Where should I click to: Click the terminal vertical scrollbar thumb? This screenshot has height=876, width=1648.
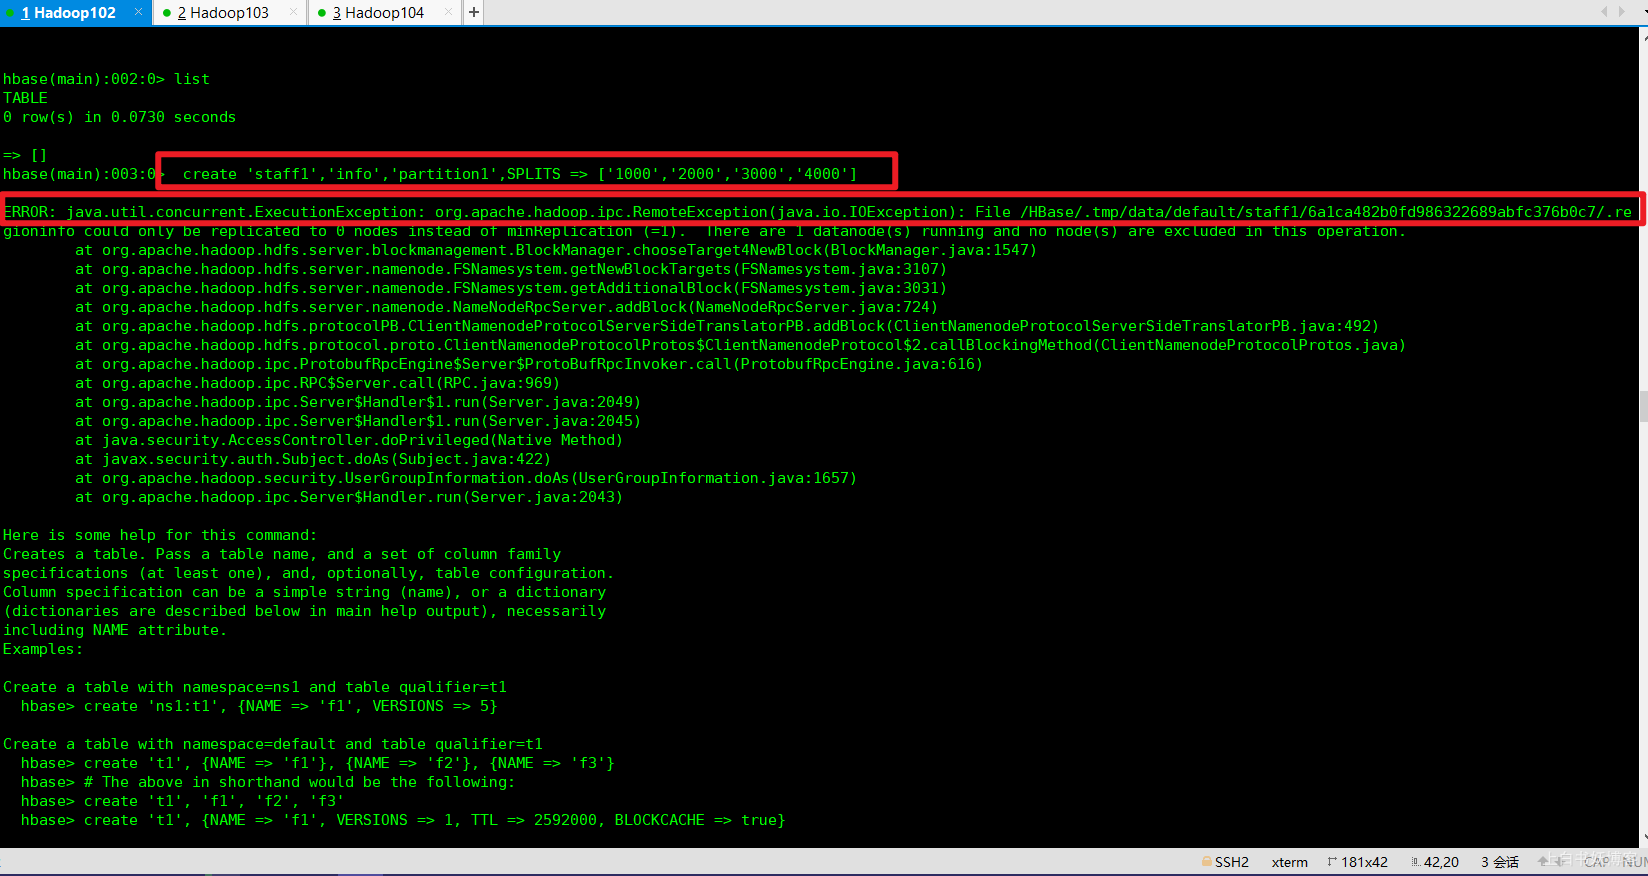click(x=1644, y=407)
